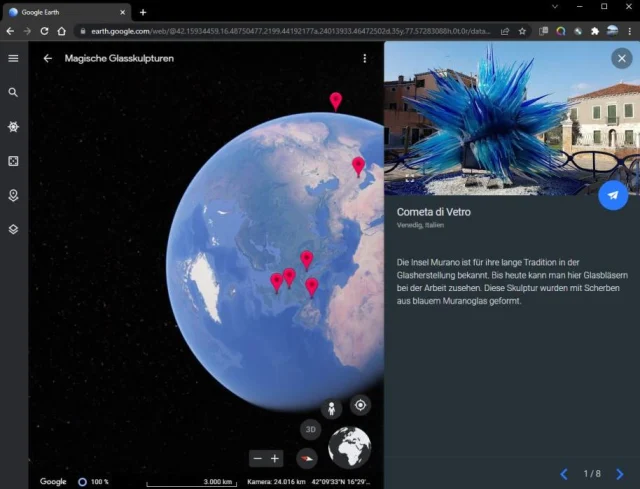
Task: Open Voyager ship's wheel icon
Action: tap(13, 127)
